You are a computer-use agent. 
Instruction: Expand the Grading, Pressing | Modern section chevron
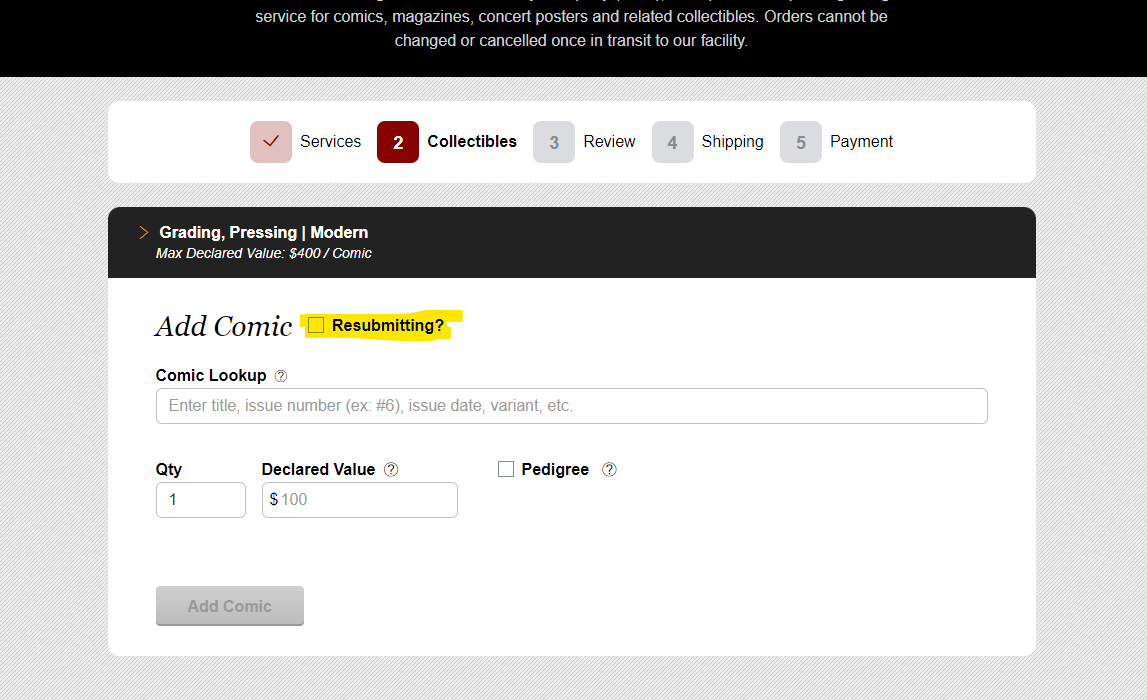point(143,232)
